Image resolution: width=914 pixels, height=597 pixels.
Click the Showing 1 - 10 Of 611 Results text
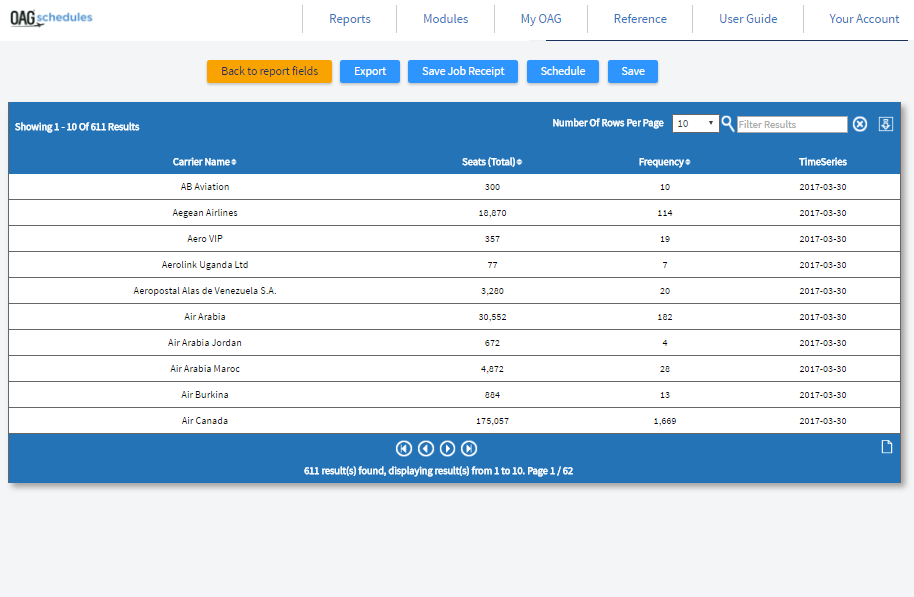tap(77, 127)
